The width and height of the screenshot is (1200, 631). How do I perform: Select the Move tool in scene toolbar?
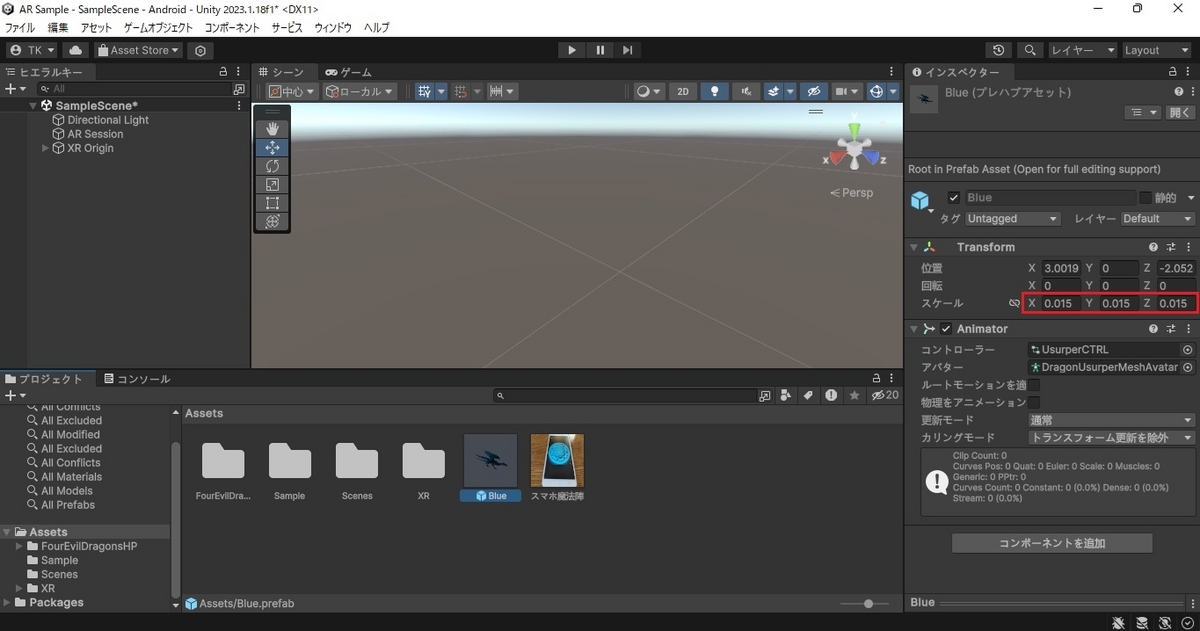pyautogui.click(x=272, y=147)
